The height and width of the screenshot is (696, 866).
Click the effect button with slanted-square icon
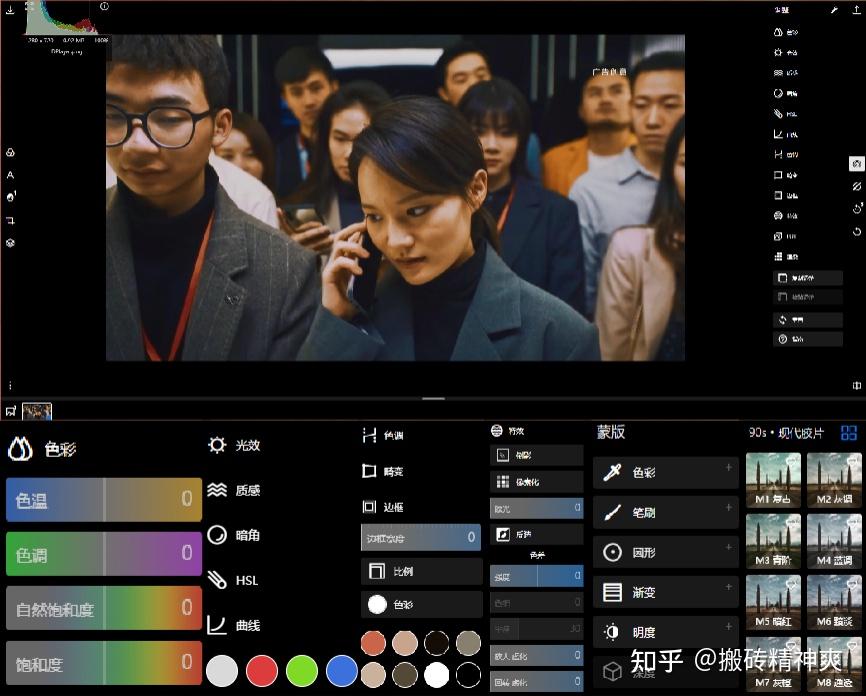tap(536, 534)
